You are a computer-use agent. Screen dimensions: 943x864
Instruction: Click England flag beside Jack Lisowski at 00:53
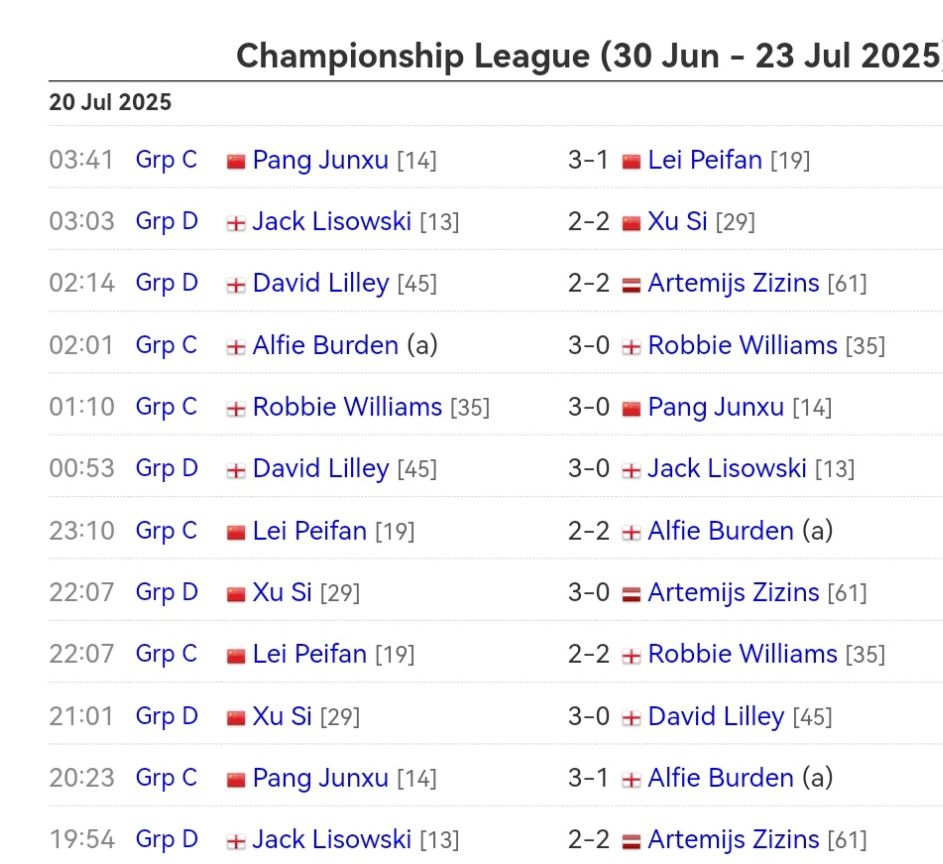(631, 470)
